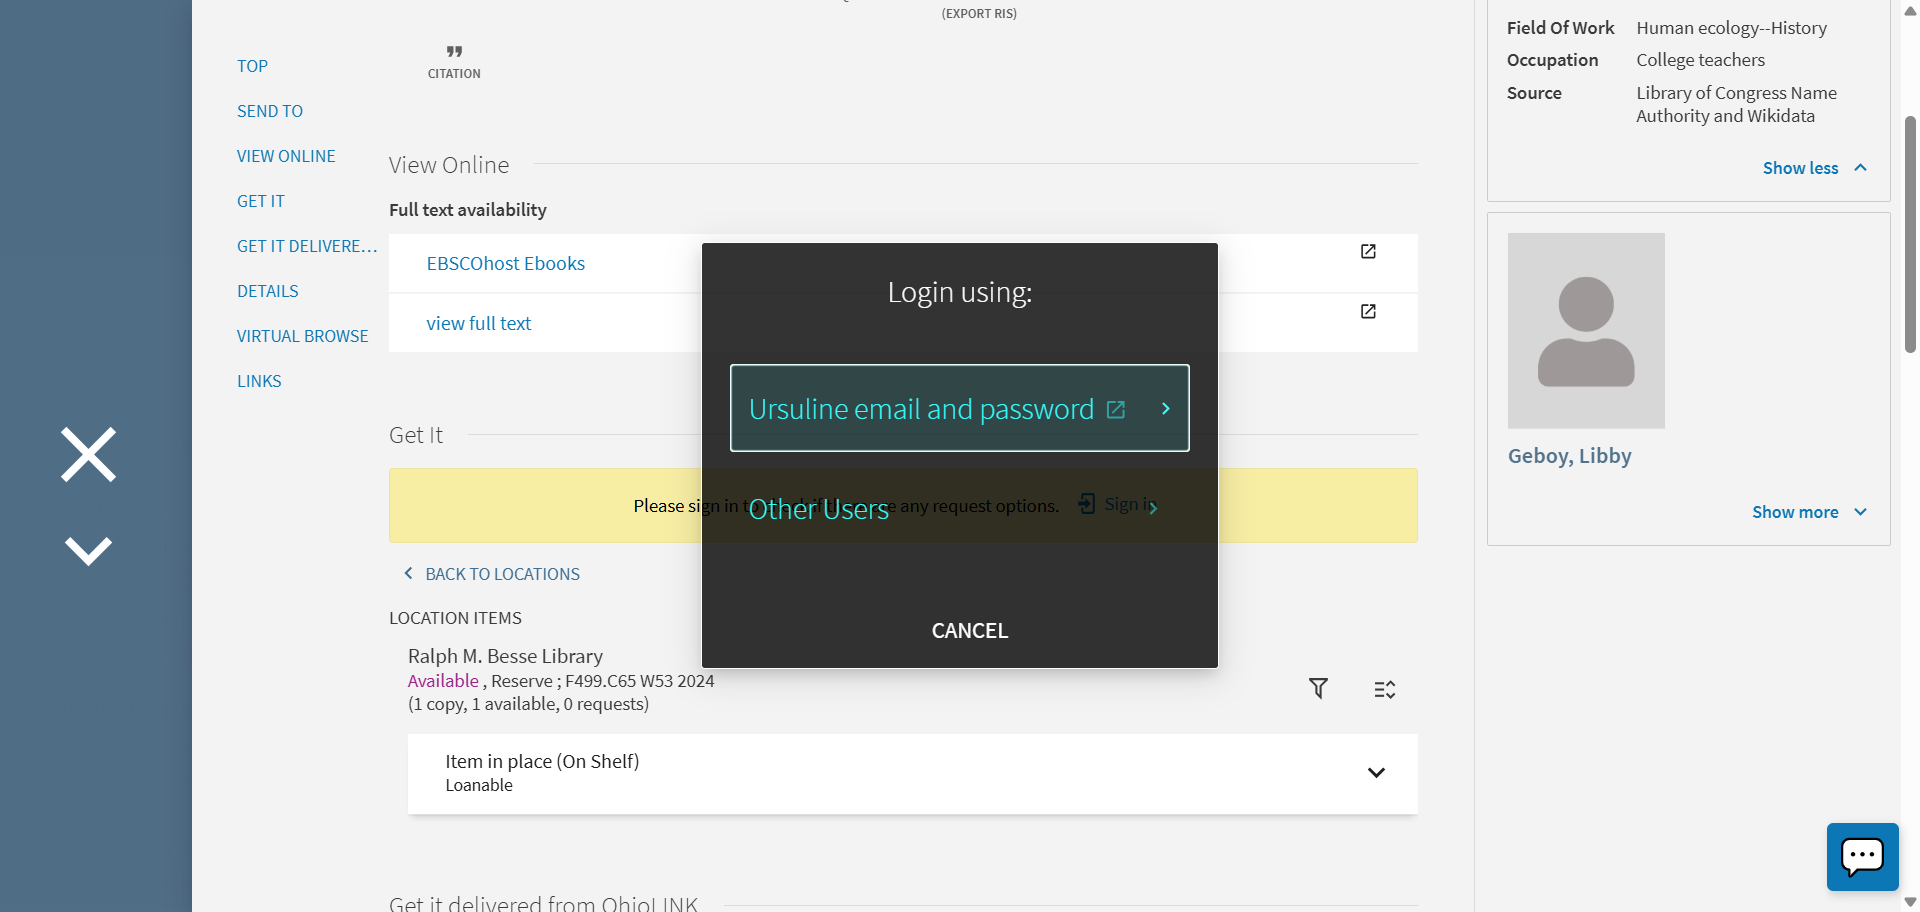
Task: Open view full text external link icon
Action: pos(1368,312)
